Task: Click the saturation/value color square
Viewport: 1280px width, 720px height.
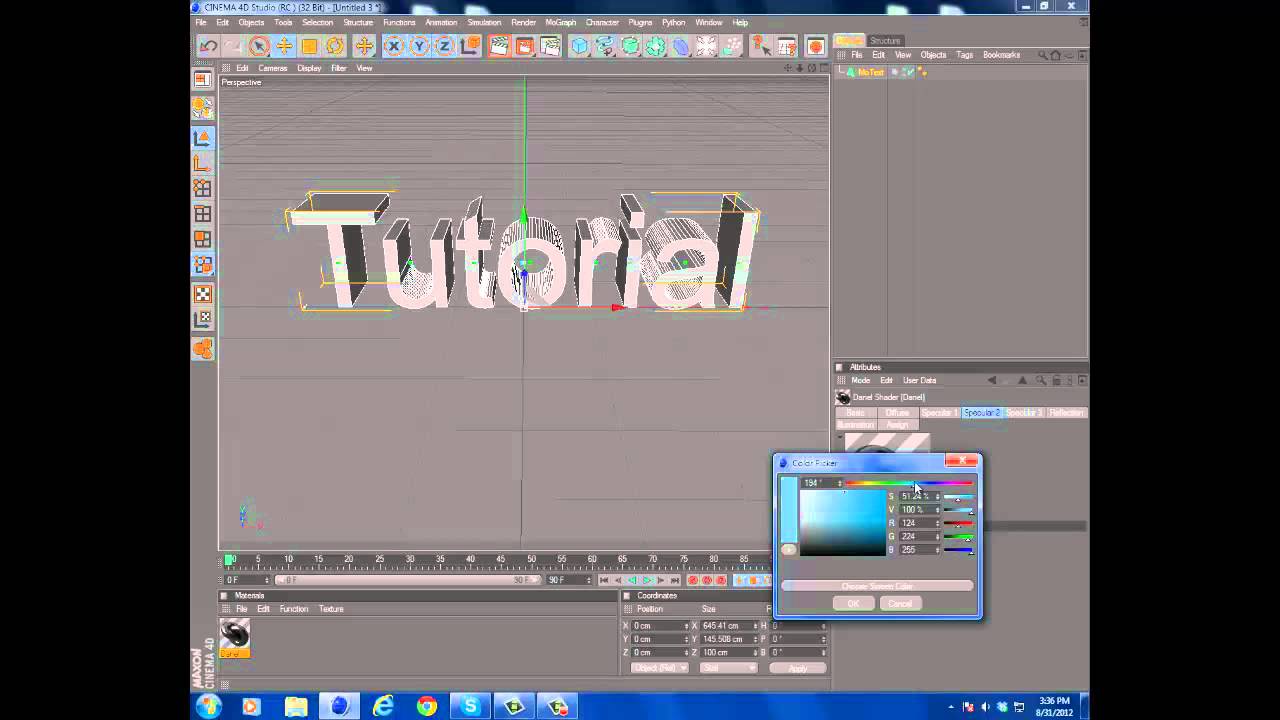Action: [843, 524]
